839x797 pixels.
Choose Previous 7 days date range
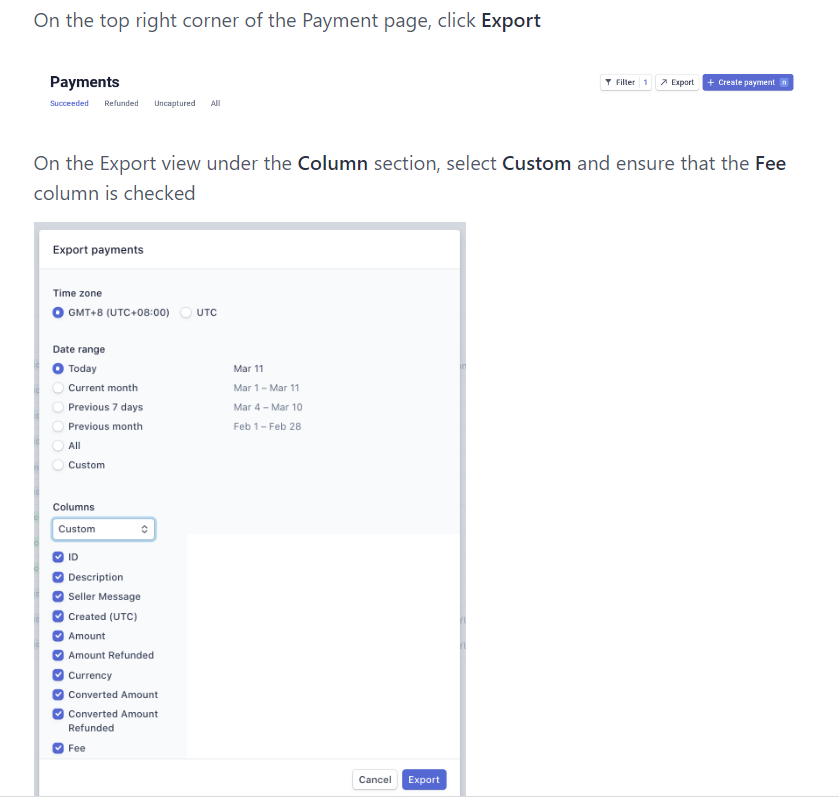(59, 407)
